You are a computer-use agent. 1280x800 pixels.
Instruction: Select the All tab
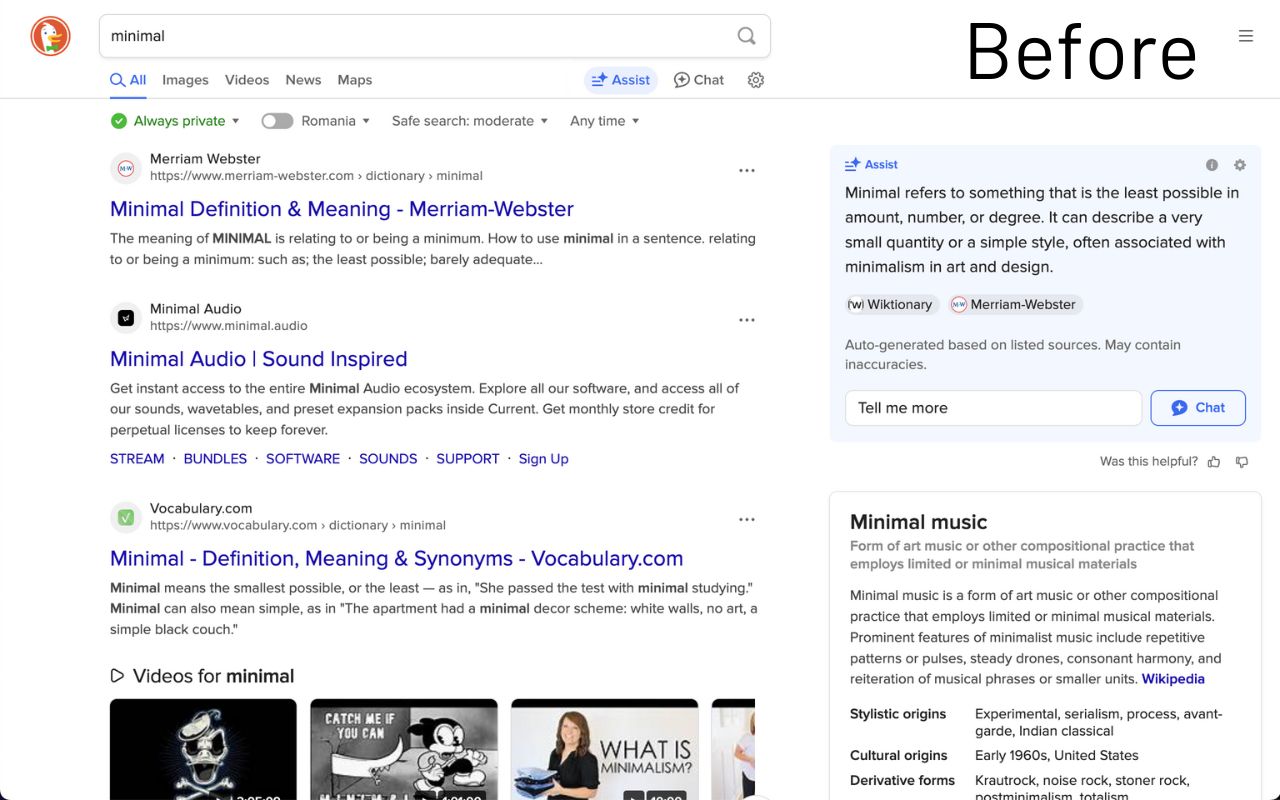click(128, 80)
